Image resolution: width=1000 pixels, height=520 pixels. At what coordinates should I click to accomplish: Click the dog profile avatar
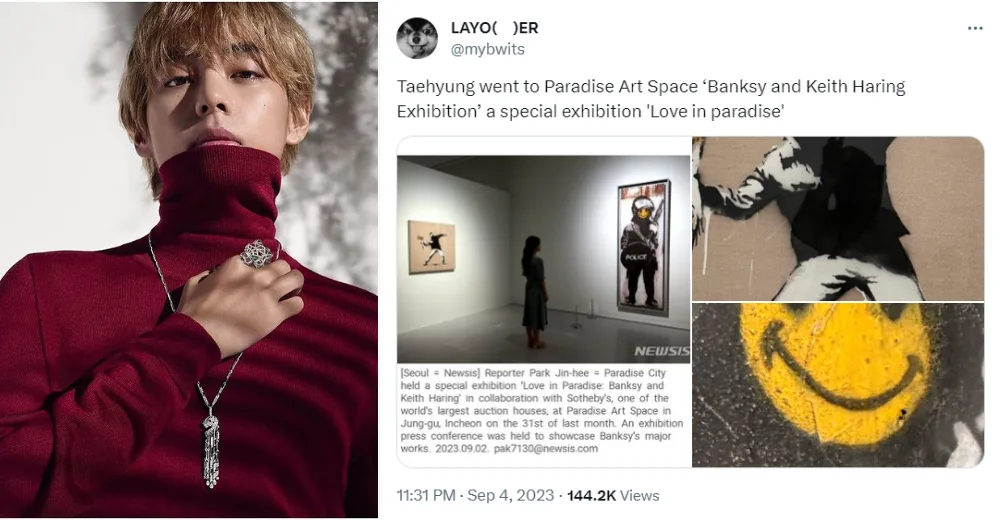click(x=417, y=38)
